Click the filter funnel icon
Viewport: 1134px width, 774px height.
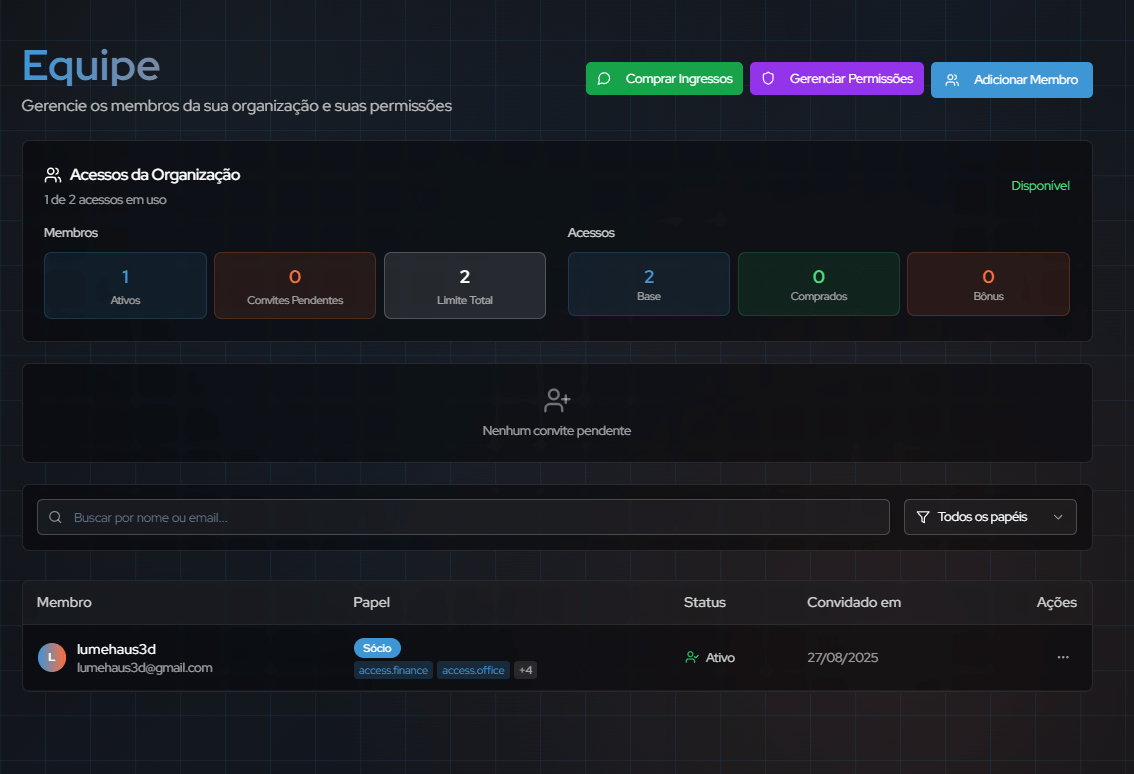[923, 517]
